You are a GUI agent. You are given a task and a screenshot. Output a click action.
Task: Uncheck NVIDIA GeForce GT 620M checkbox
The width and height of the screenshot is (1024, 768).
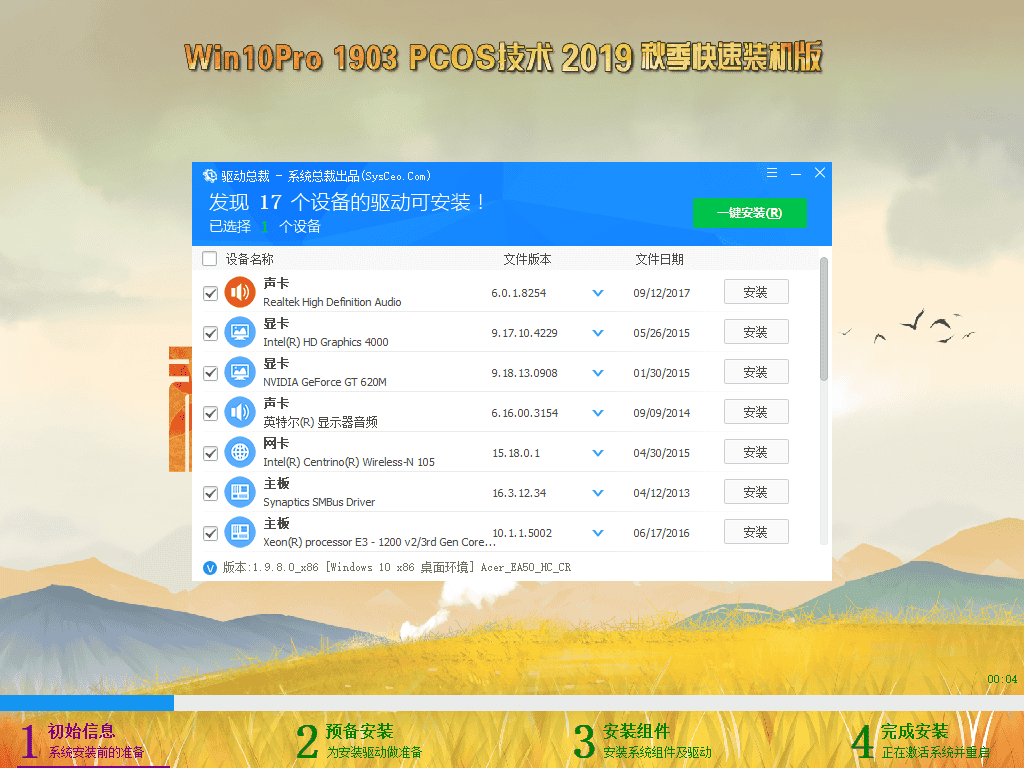[210, 374]
